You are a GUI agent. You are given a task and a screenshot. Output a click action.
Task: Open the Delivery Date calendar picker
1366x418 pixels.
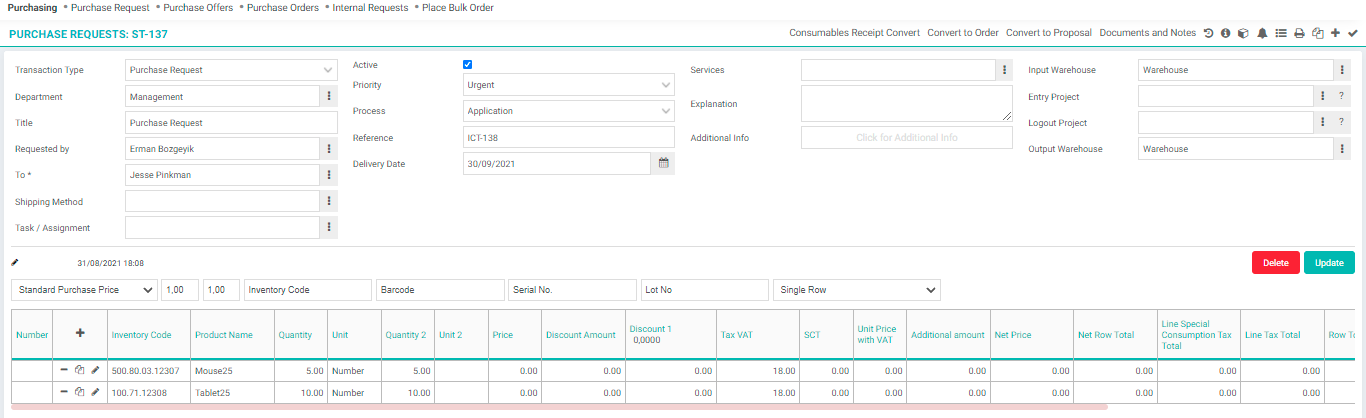tap(663, 163)
